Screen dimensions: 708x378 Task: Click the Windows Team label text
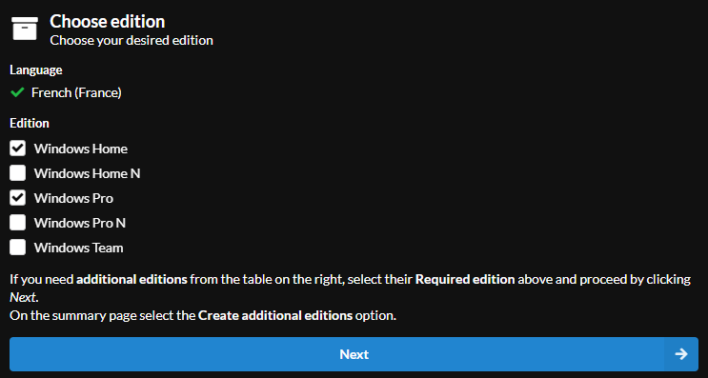click(x=78, y=248)
